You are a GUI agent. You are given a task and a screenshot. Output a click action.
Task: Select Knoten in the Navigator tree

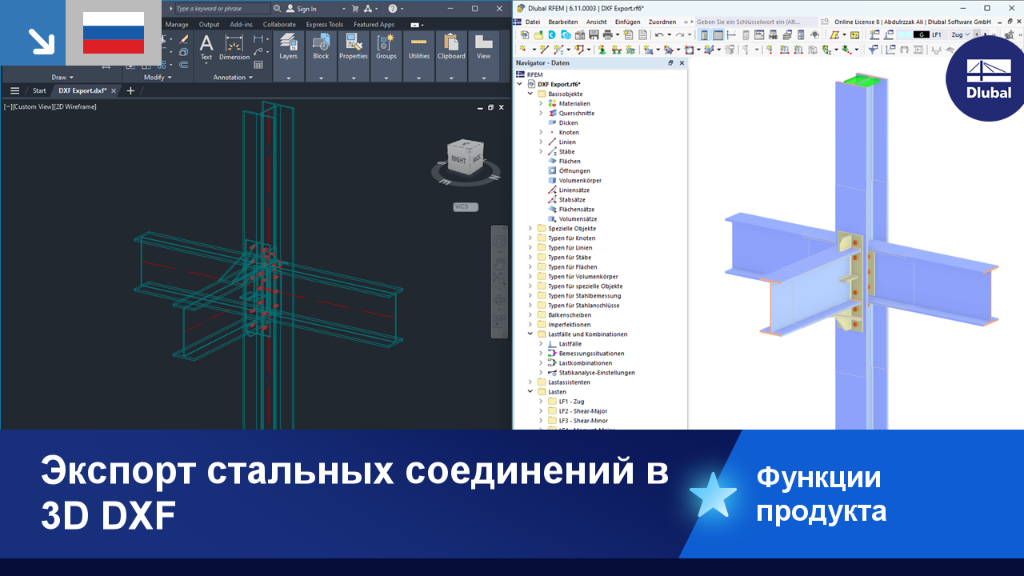point(568,133)
